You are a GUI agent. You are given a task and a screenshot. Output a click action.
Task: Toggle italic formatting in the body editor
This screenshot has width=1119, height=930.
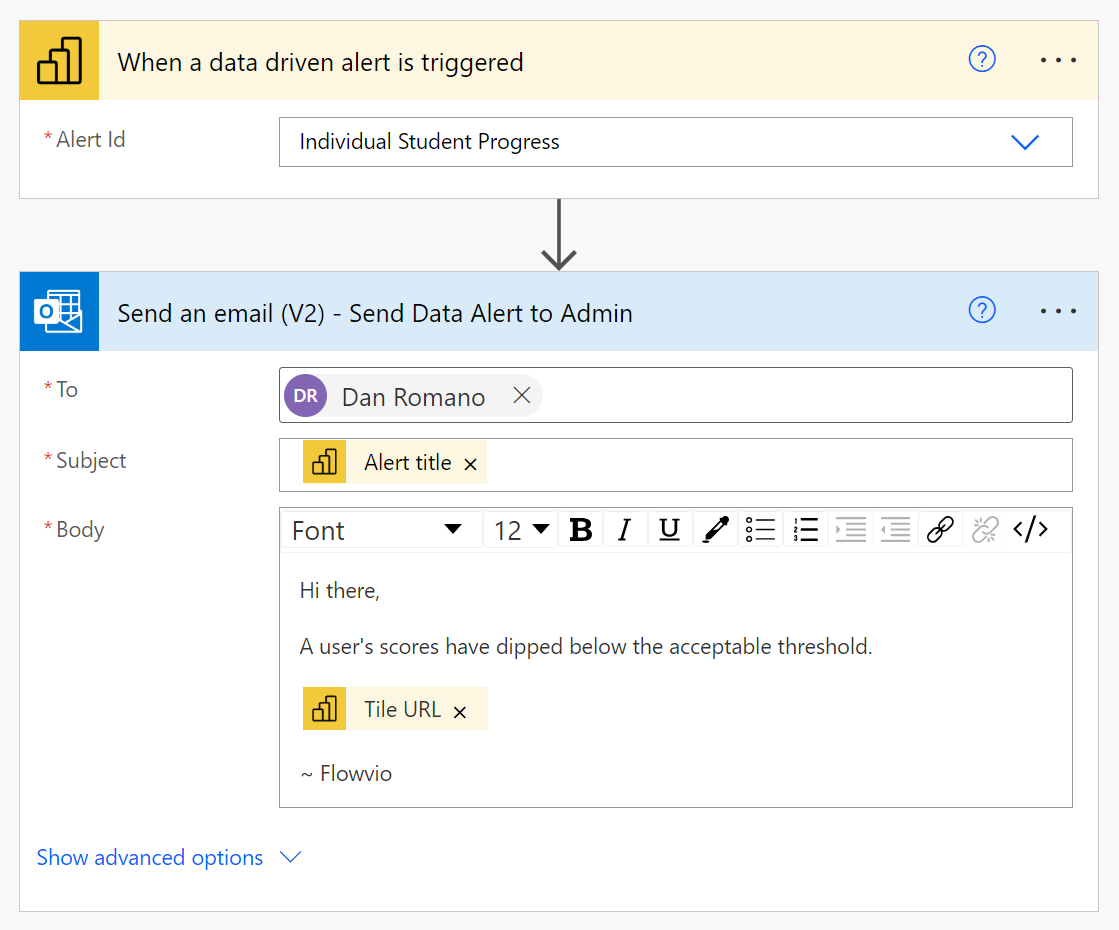625,530
